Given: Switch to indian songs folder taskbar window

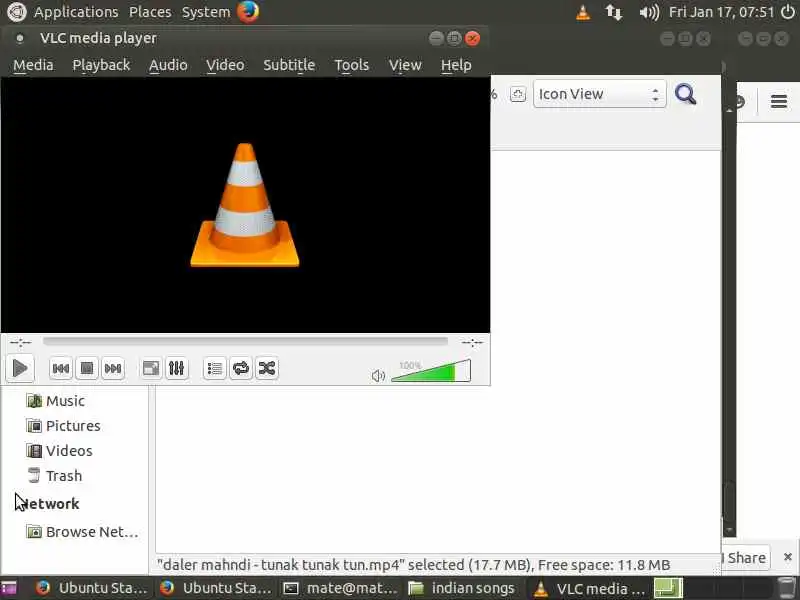Looking at the screenshot, I should pyautogui.click(x=463, y=588).
